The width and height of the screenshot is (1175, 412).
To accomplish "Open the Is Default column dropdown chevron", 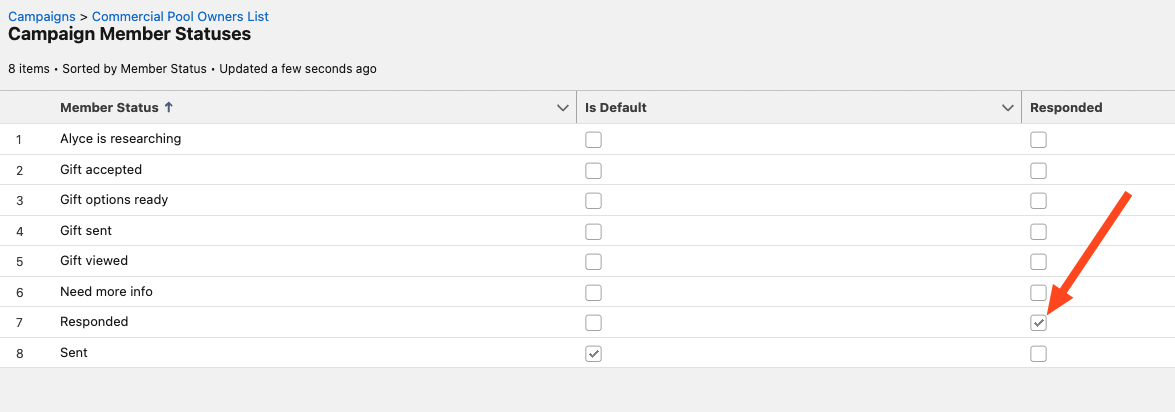I will coord(1008,108).
